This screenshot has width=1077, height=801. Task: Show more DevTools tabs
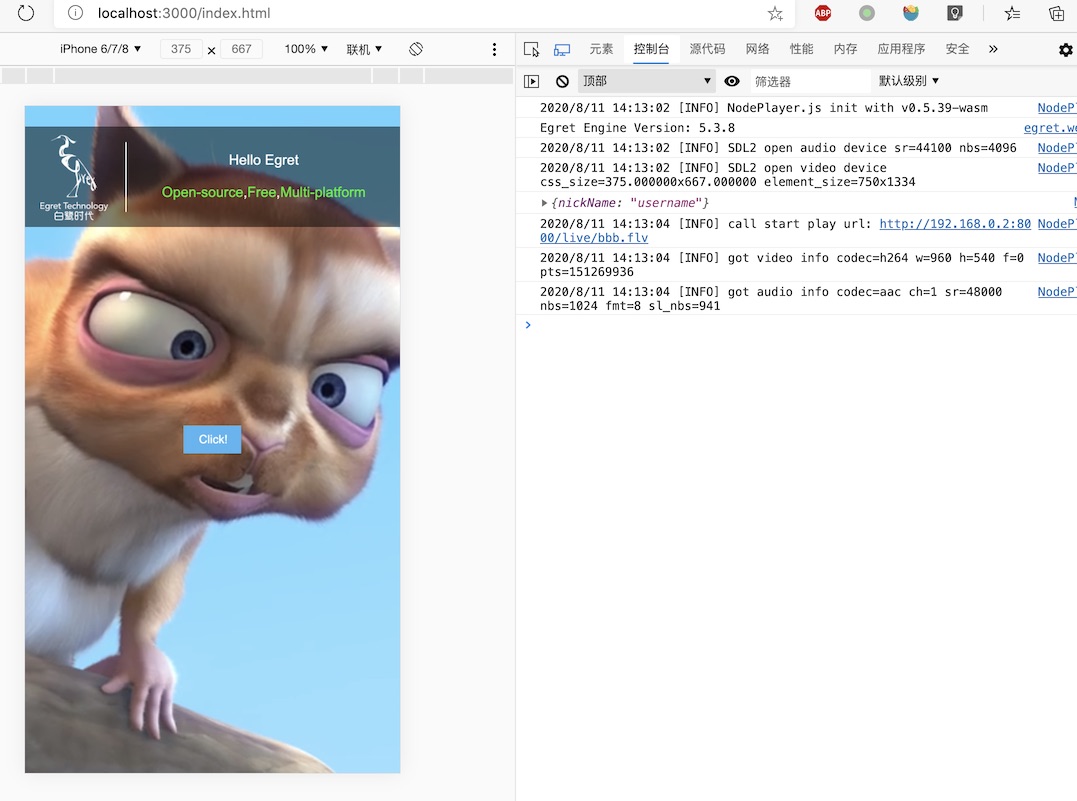(993, 49)
